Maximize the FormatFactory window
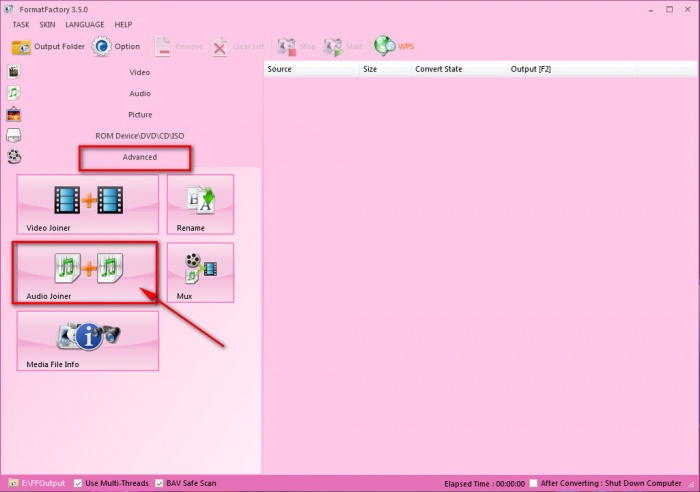Image resolution: width=700 pixels, height=492 pixels. (670, 9)
